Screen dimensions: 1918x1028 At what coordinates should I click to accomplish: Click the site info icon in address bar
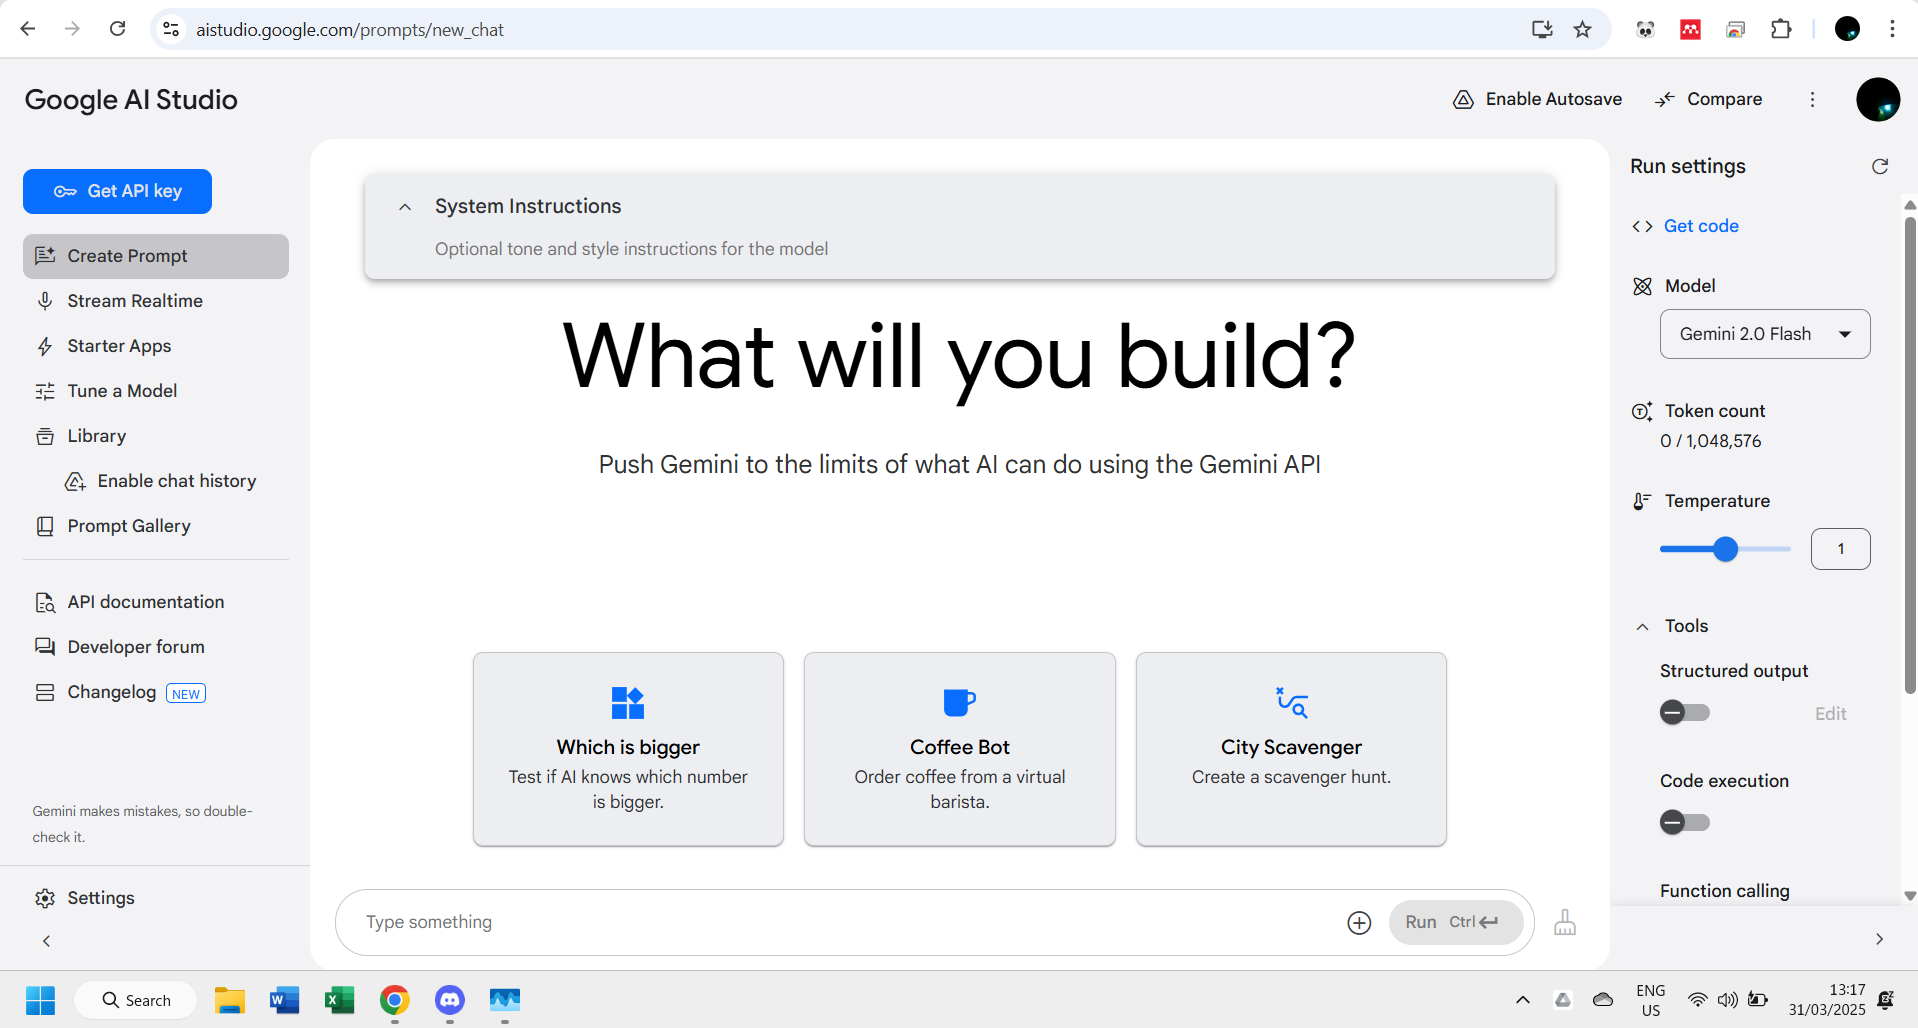(172, 30)
